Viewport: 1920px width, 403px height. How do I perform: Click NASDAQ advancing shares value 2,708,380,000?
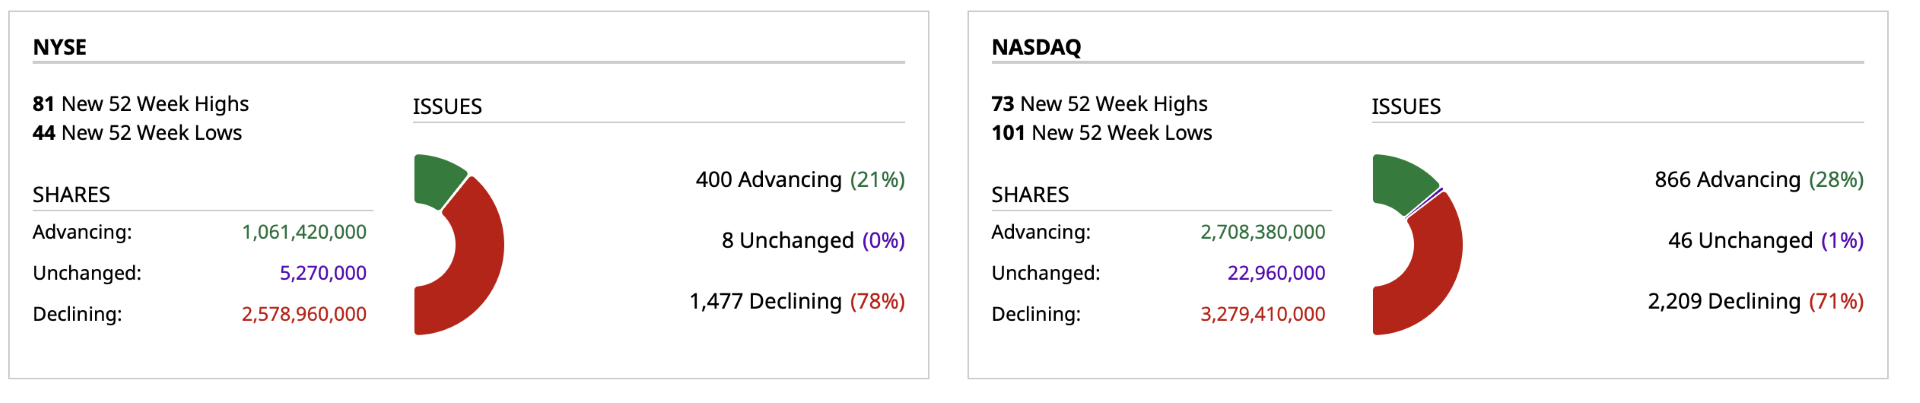[x=1262, y=232]
